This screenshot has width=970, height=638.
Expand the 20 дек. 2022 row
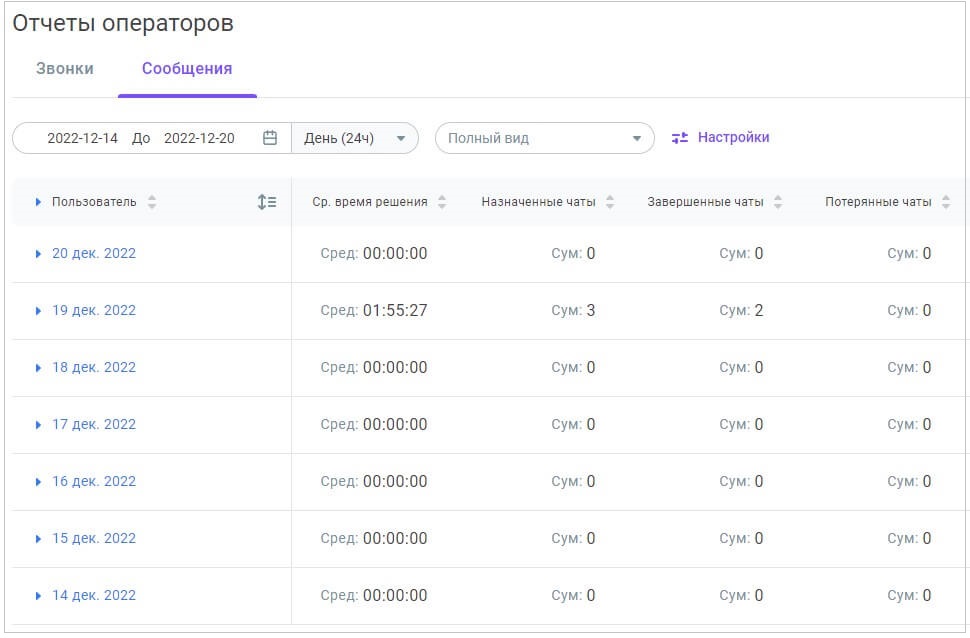tap(38, 254)
